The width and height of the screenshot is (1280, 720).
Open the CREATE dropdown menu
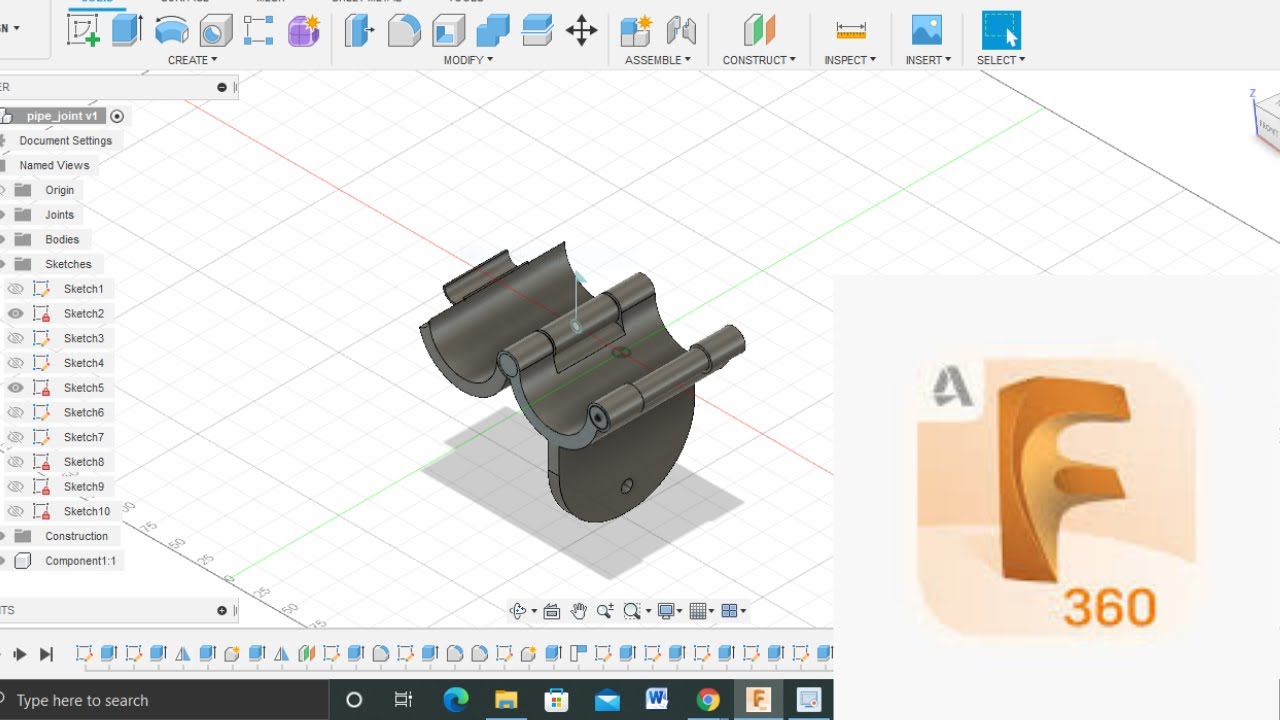(192, 60)
